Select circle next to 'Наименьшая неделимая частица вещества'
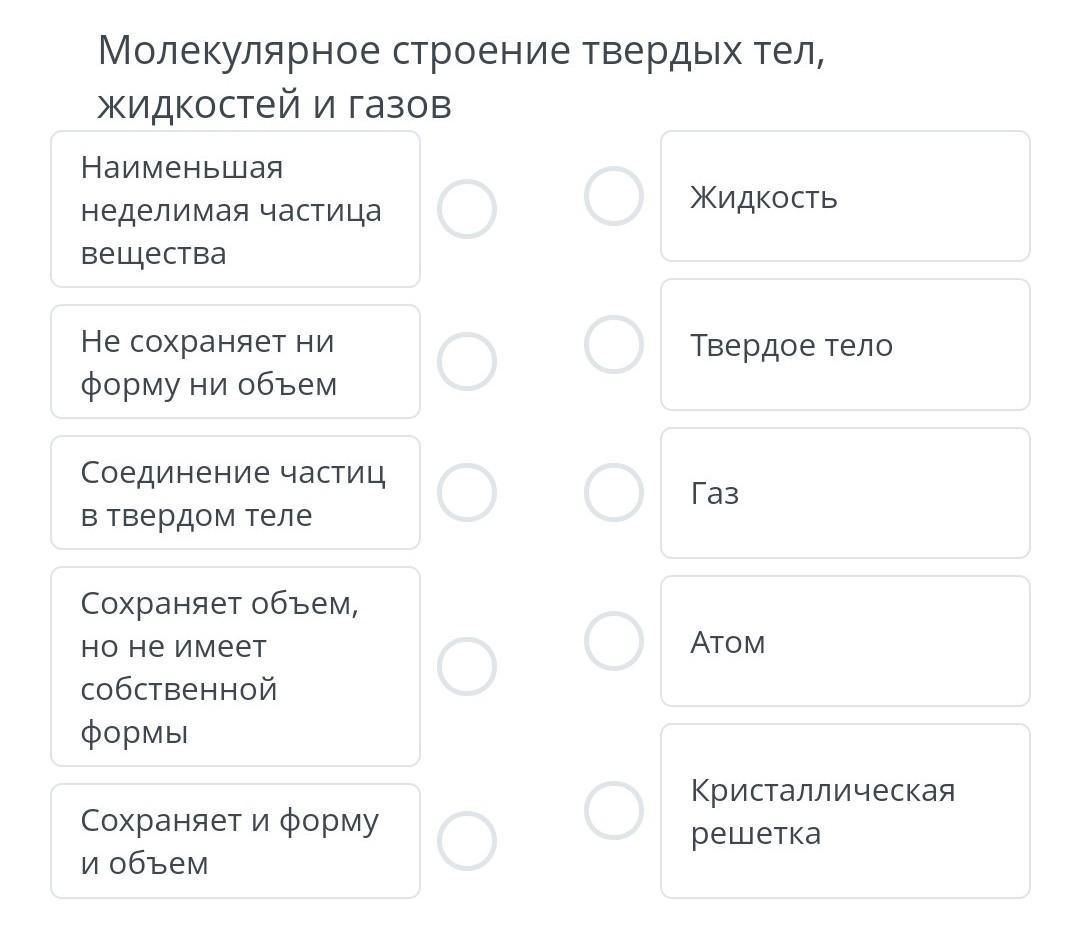This screenshot has width=1080, height=948. (x=467, y=209)
